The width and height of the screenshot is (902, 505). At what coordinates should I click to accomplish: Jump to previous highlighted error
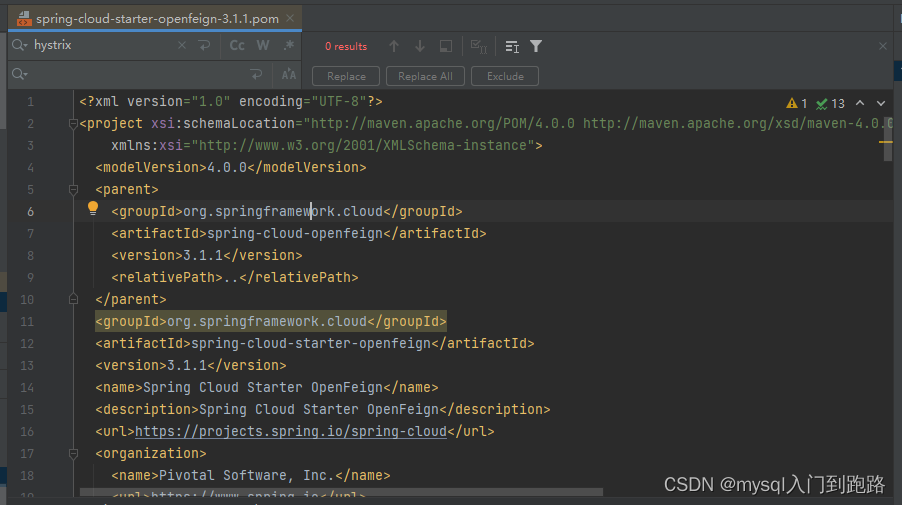860,103
